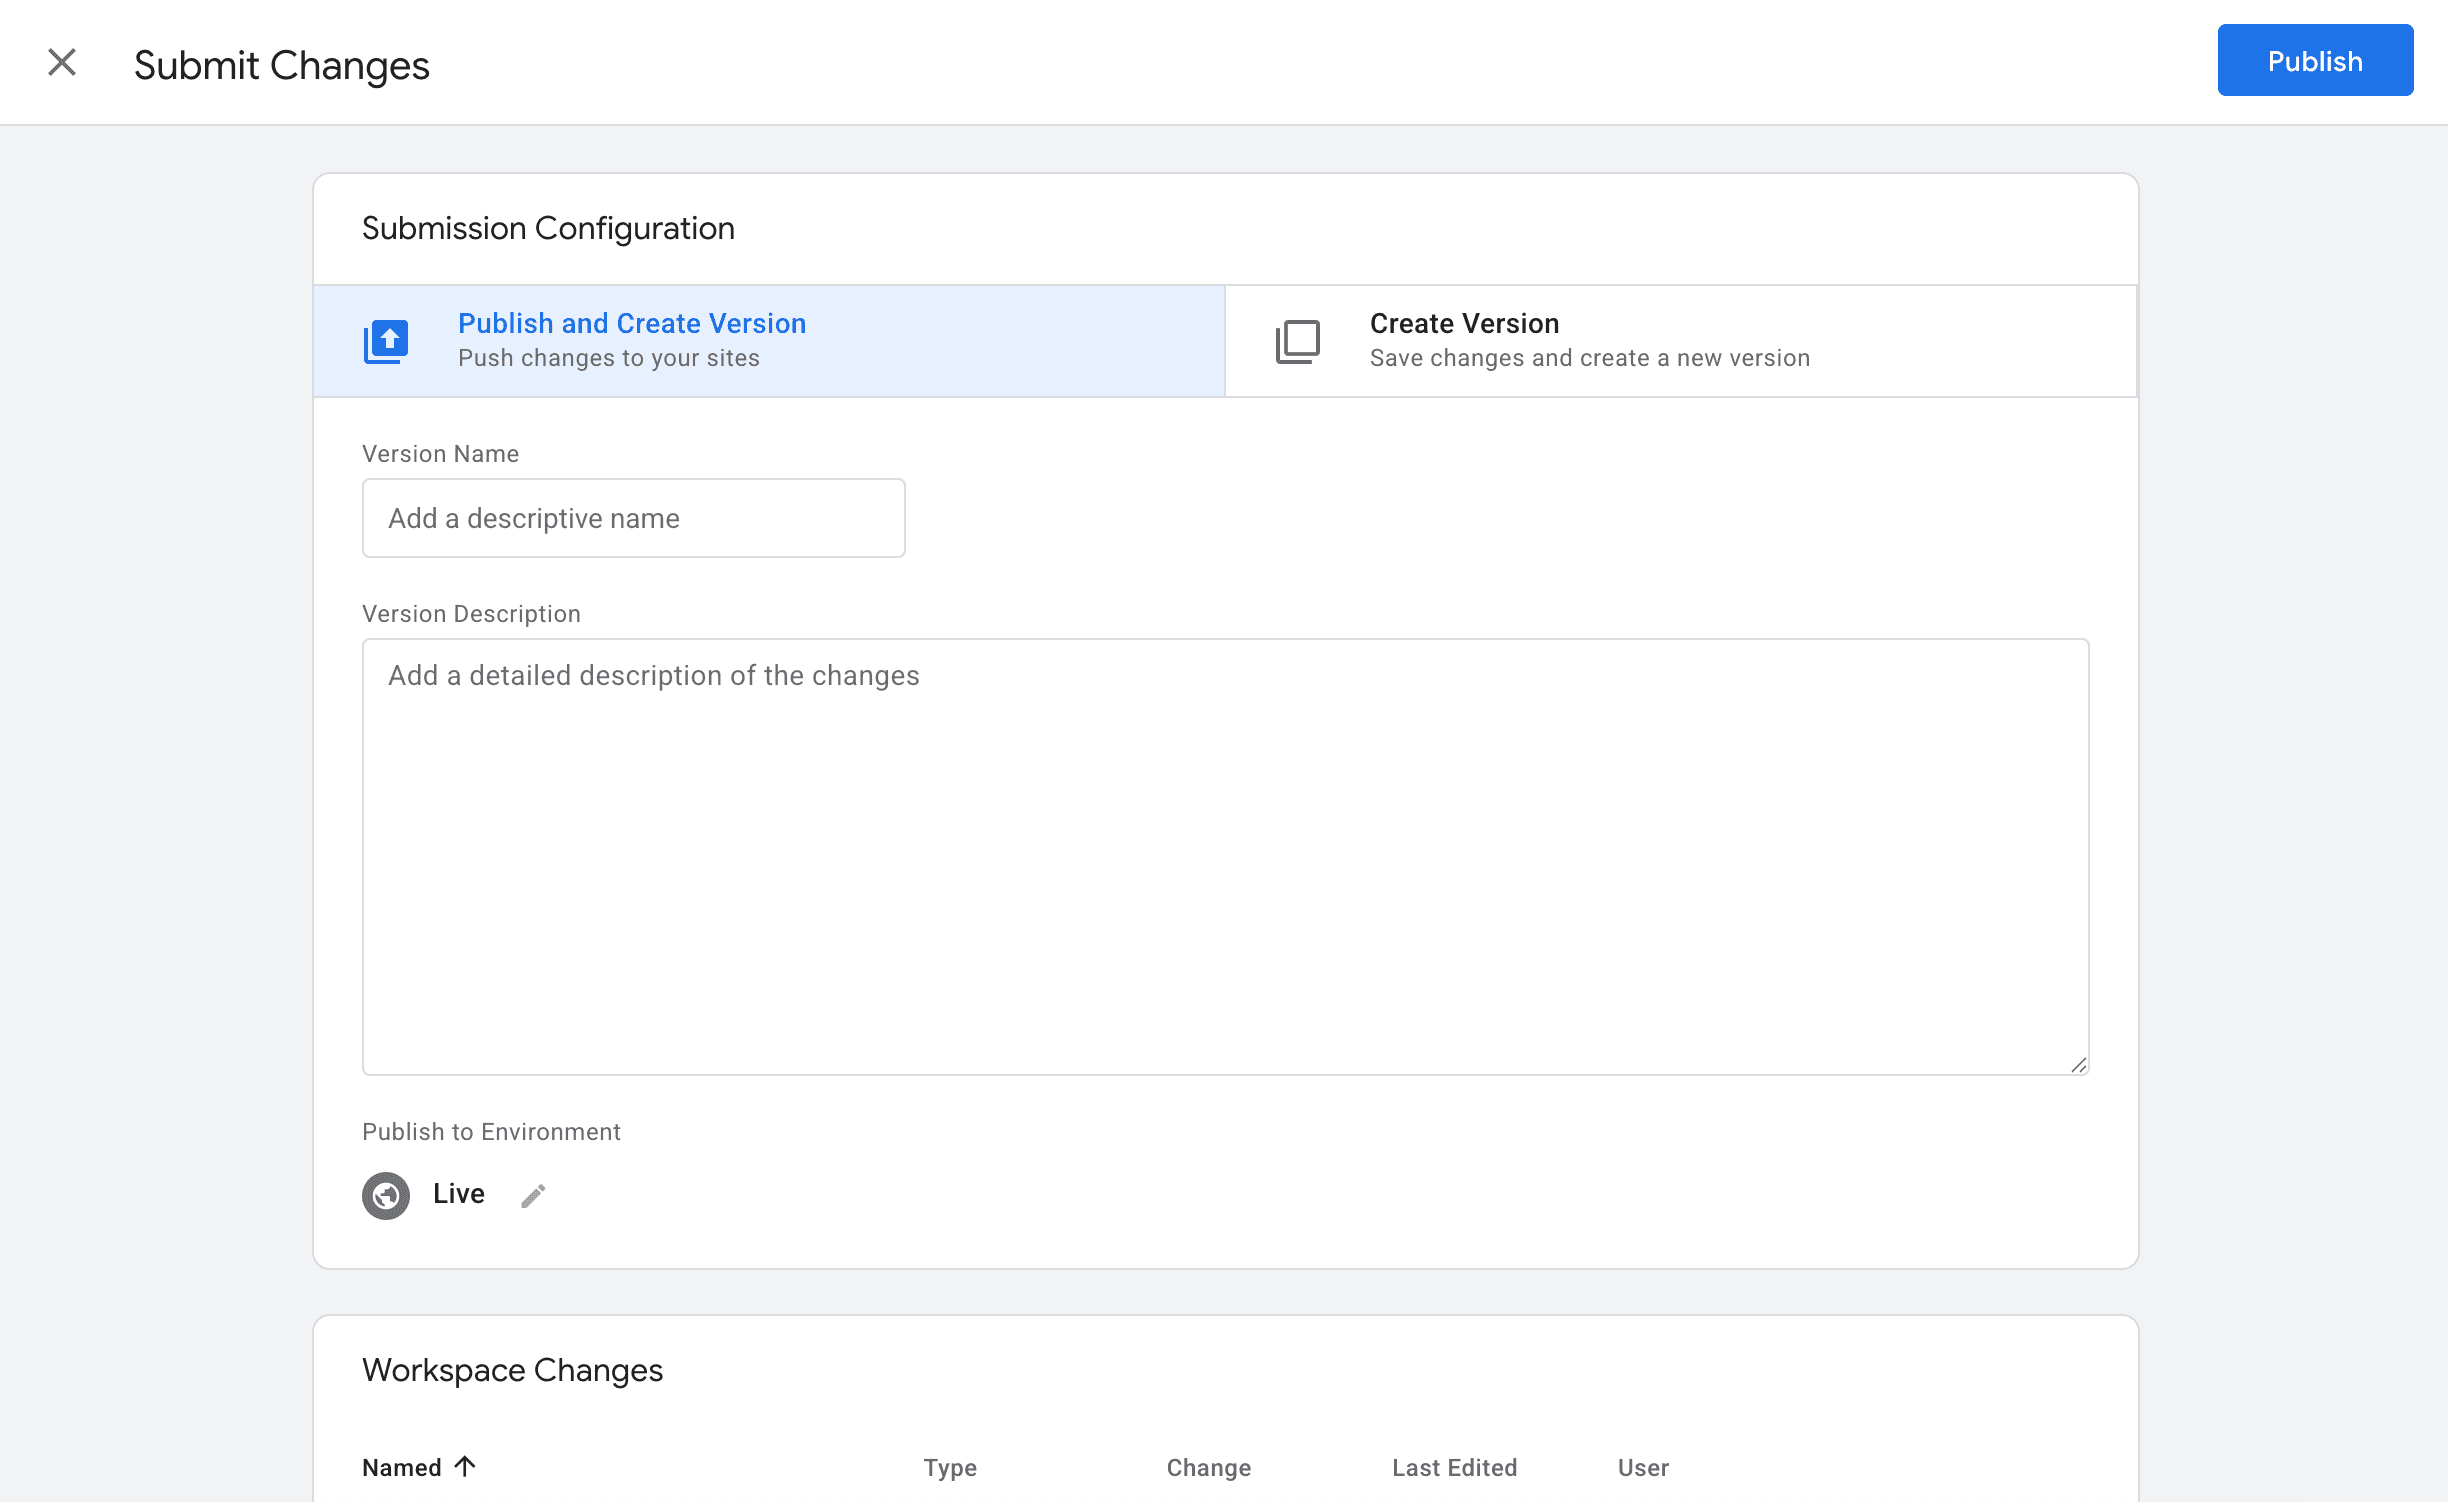The image size is (2448, 1502).
Task: Click the ascending sort arrow icon
Action: pyautogui.click(x=465, y=1466)
